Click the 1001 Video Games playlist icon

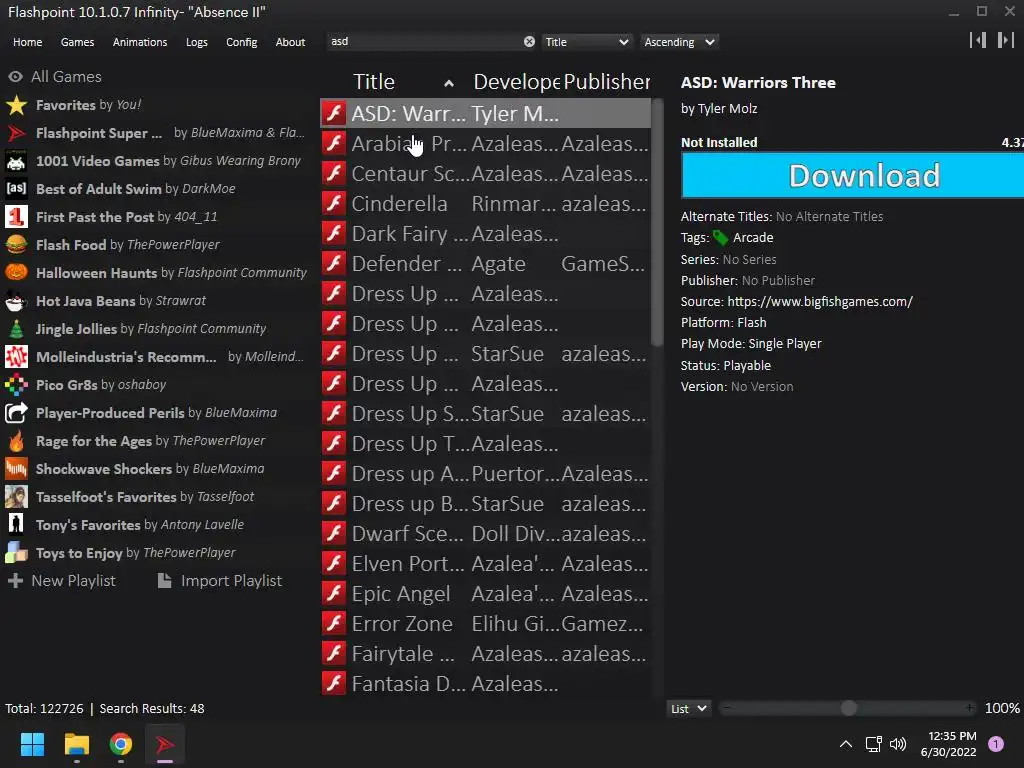coord(16,161)
